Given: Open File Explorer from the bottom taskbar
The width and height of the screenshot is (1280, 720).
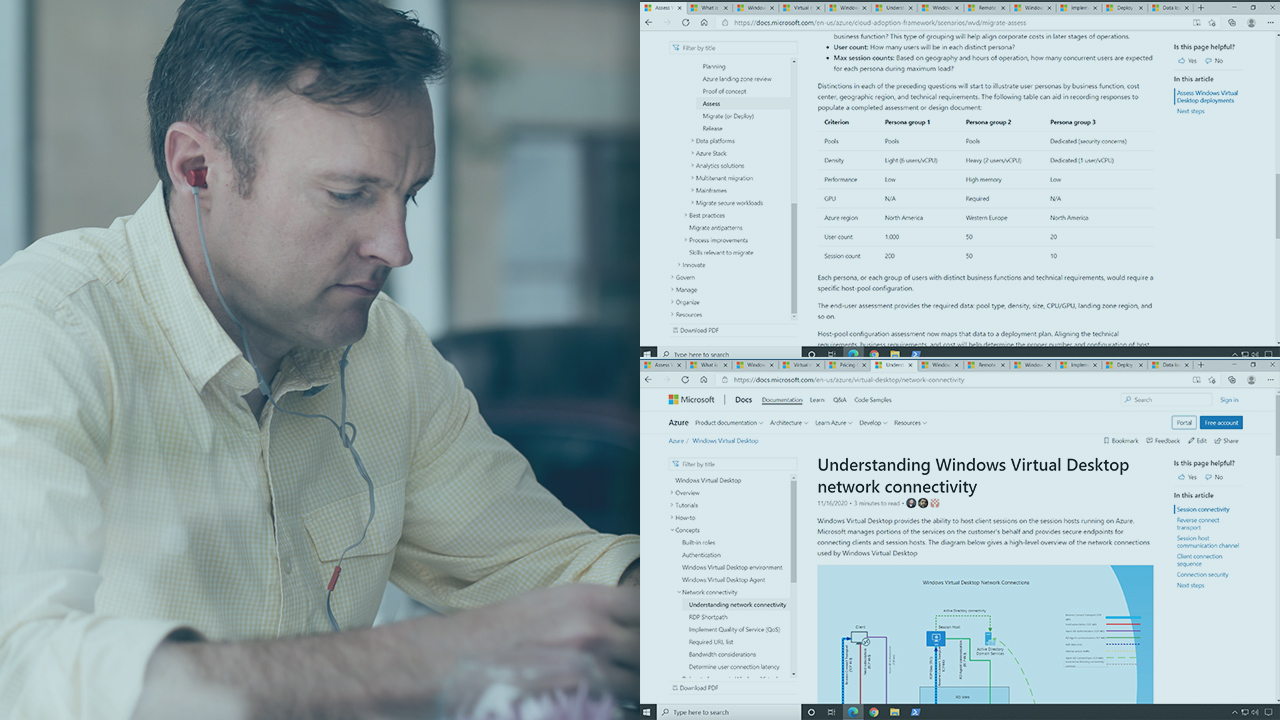Looking at the screenshot, I should (x=894, y=712).
